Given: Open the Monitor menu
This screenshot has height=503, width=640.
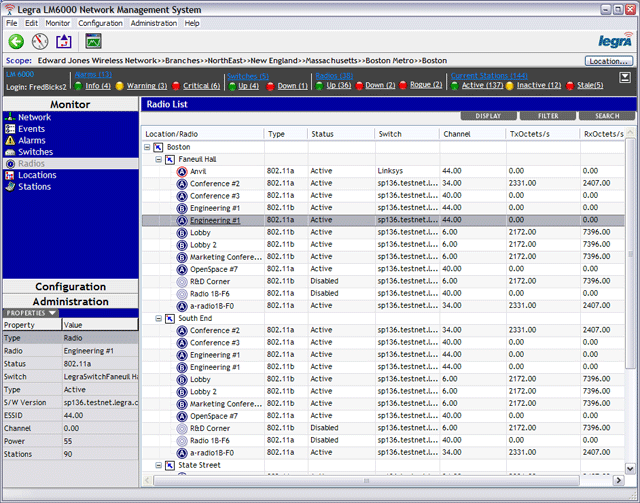Looking at the screenshot, I should [58, 23].
